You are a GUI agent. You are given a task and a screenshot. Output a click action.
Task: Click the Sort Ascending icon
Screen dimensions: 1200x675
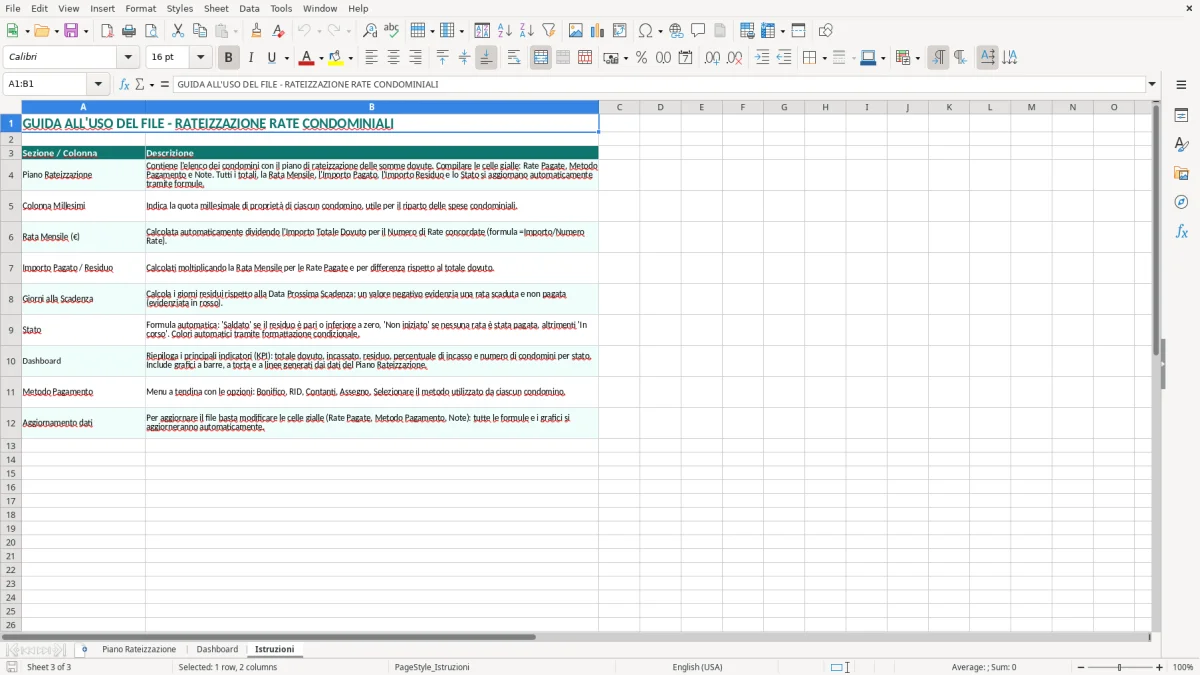point(505,31)
